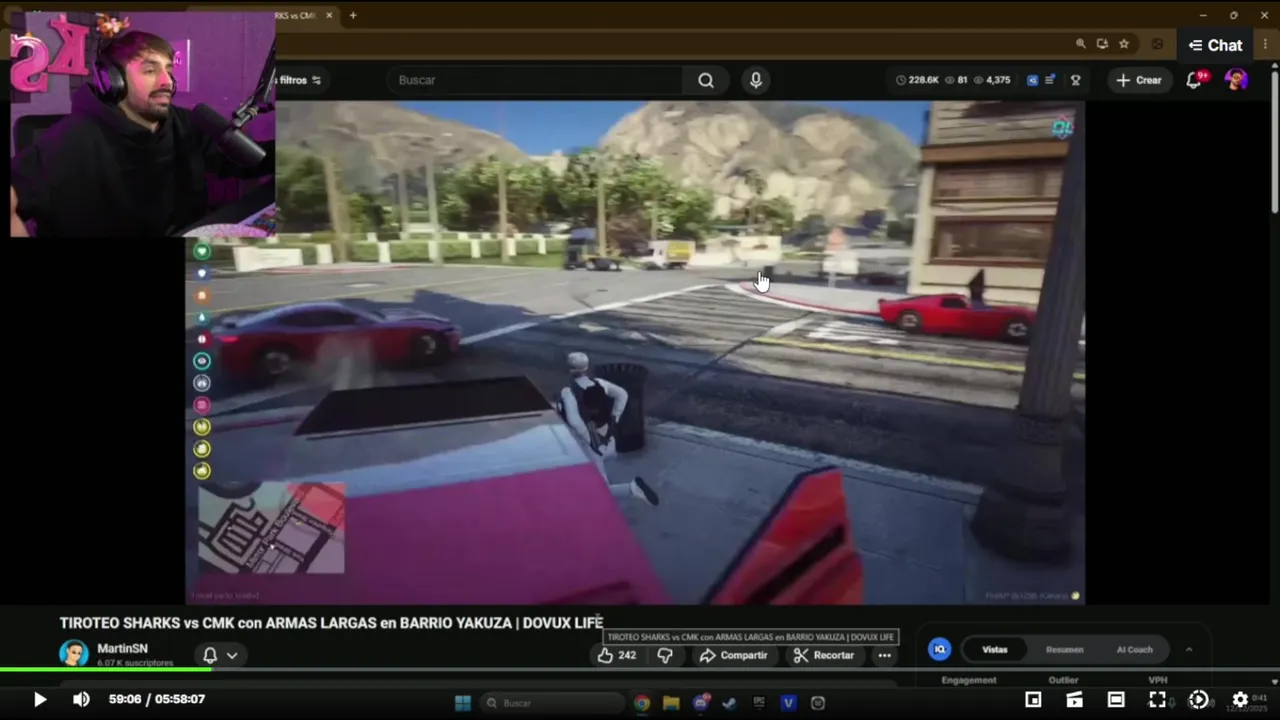This screenshot has height=720, width=1280.
Task: Select the Vistas tab
Action: click(x=994, y=649)
